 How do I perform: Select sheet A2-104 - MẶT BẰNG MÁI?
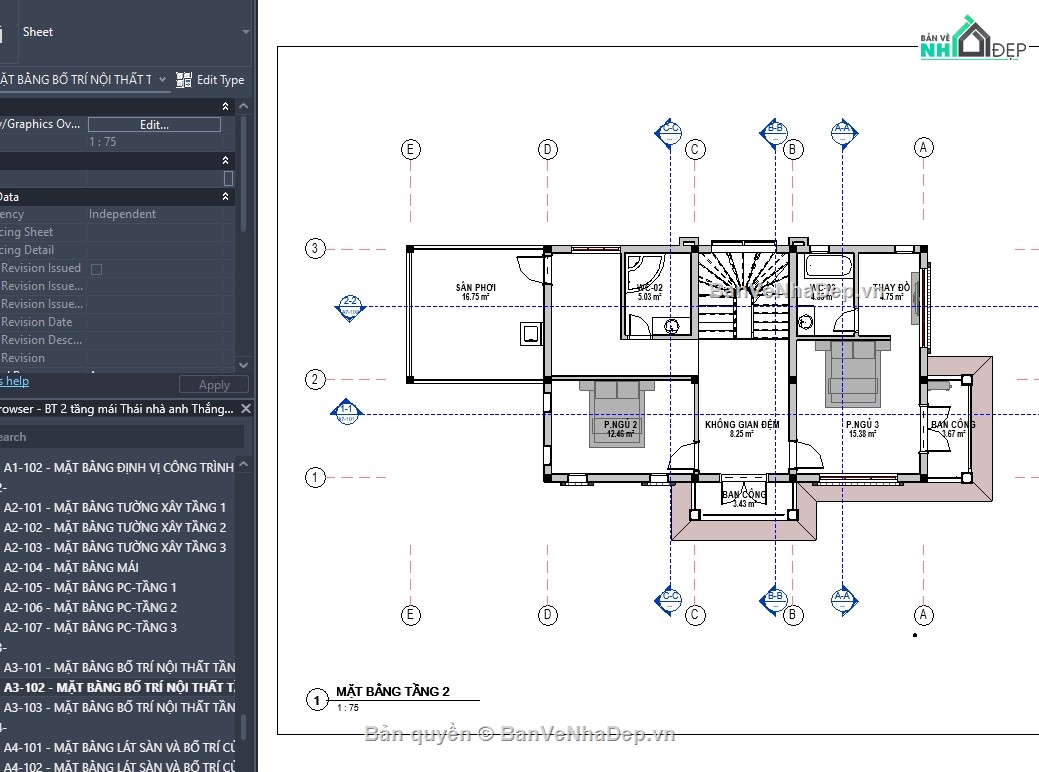click(71, 567)
